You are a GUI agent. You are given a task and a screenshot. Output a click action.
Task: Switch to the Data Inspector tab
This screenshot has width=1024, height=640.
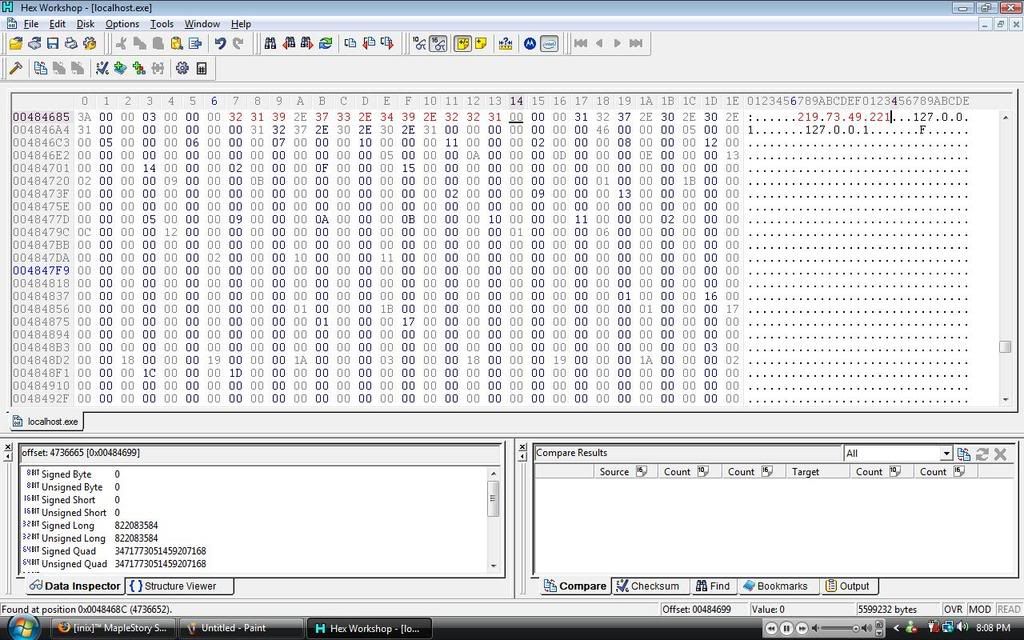pos(75,586)
